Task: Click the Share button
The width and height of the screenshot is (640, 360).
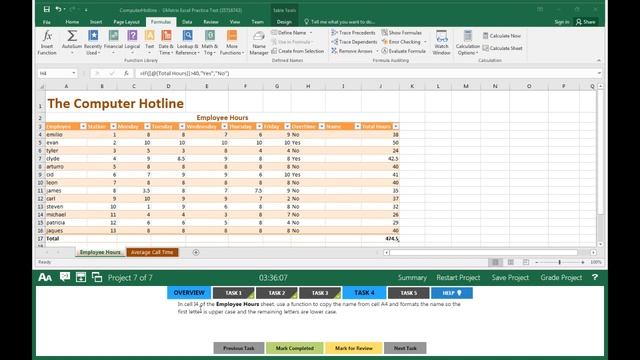Action: 586,22
